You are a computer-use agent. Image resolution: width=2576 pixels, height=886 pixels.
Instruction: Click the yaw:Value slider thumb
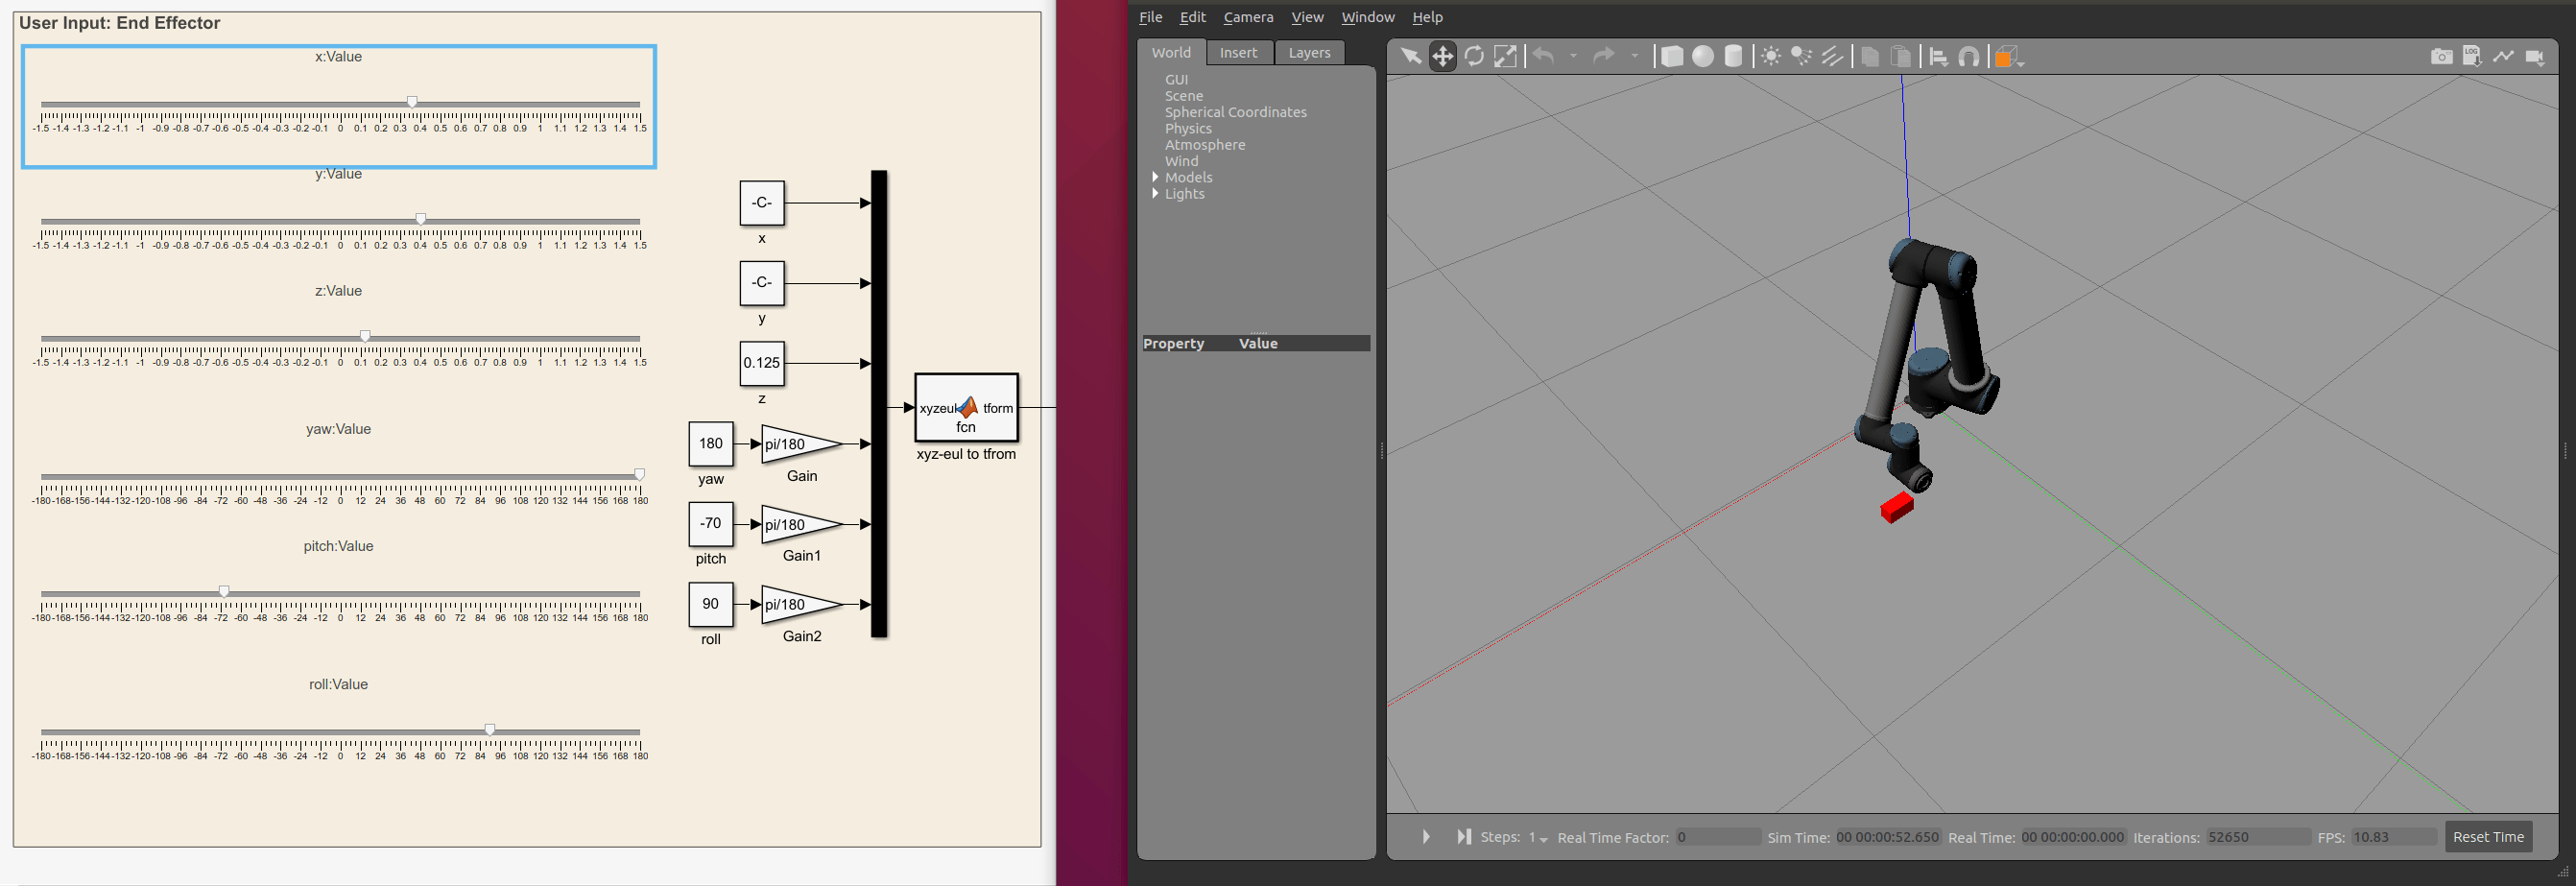[x=640, y=474]
